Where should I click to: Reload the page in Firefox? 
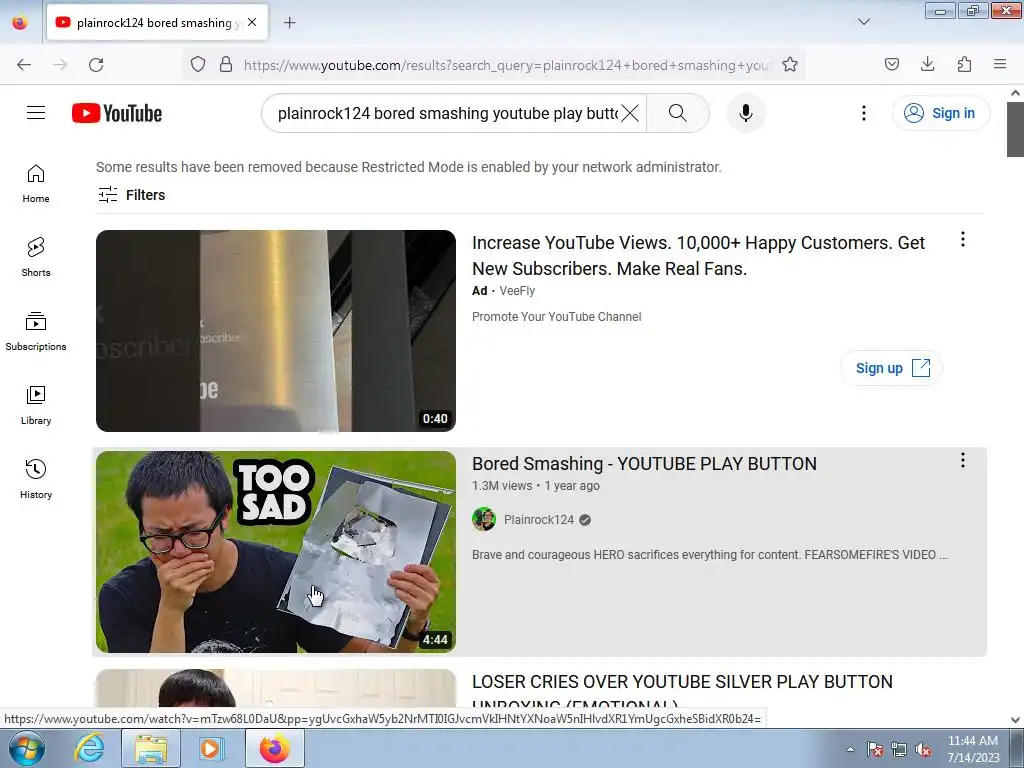coord(96,65)
